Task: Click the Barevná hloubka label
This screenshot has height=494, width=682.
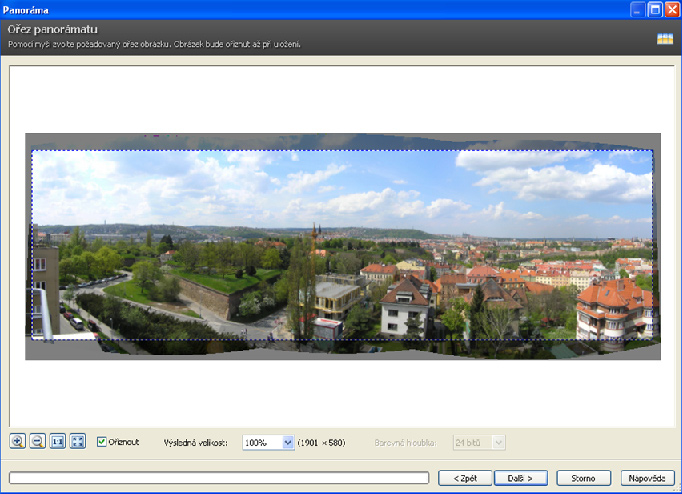Action: pos(405,443)
